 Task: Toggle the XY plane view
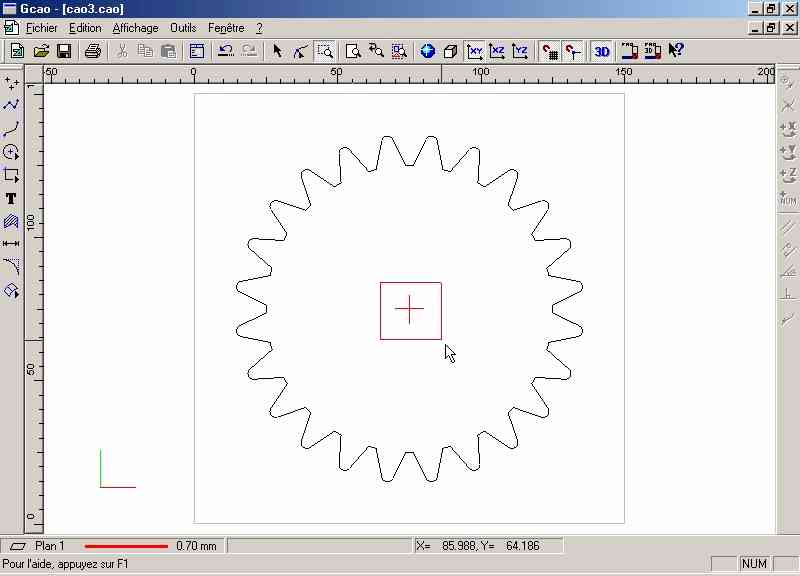click(475, 51)
